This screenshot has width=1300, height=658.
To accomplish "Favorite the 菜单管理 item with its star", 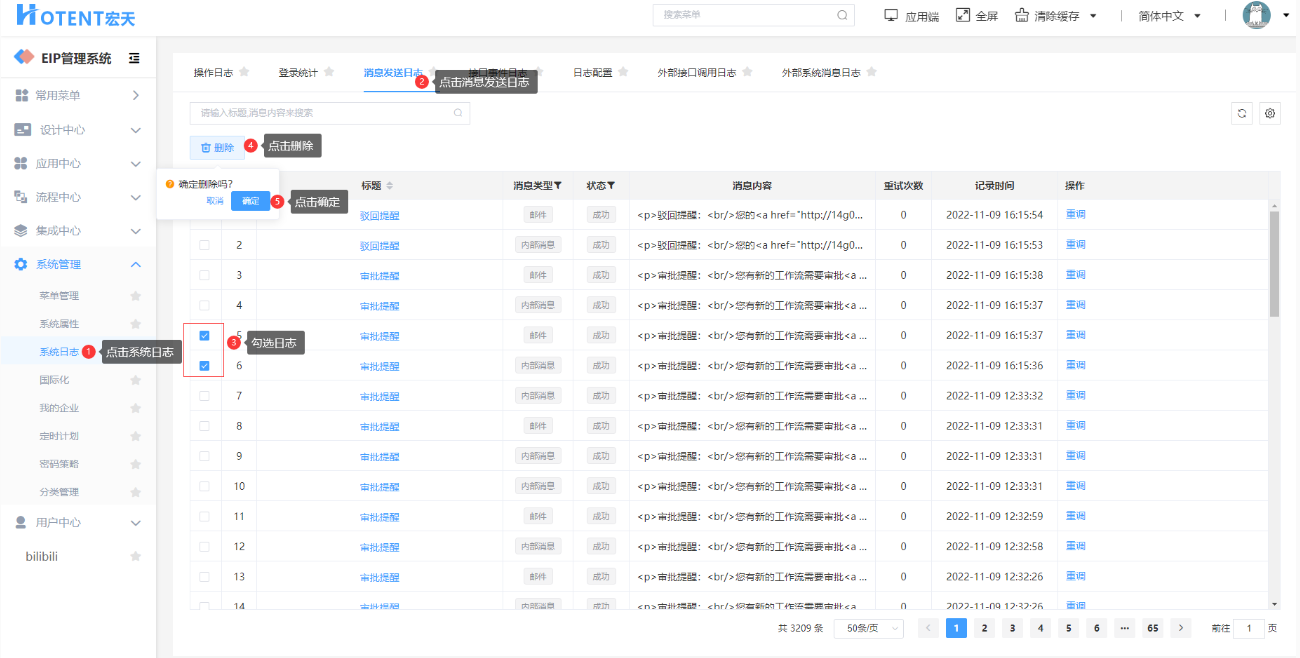I will pos(136,296).
